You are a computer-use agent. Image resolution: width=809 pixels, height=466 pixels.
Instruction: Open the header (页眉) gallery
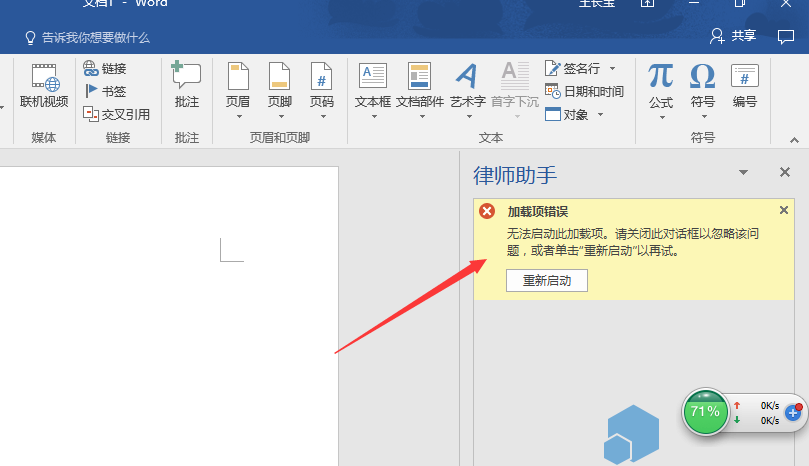(x=238, y=85)
